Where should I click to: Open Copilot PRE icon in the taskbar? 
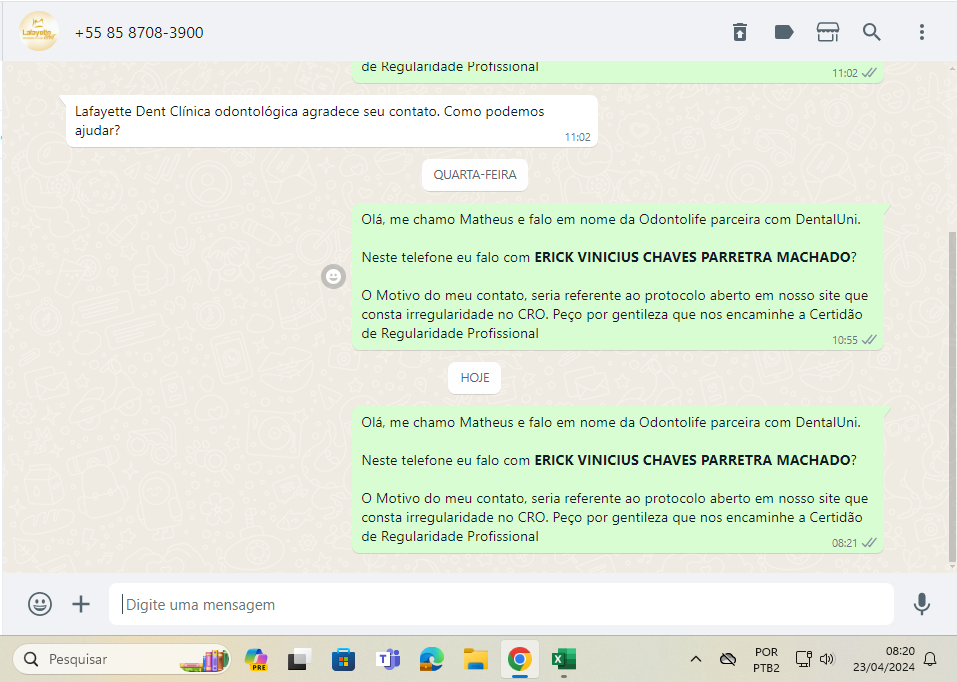(256, 659)
